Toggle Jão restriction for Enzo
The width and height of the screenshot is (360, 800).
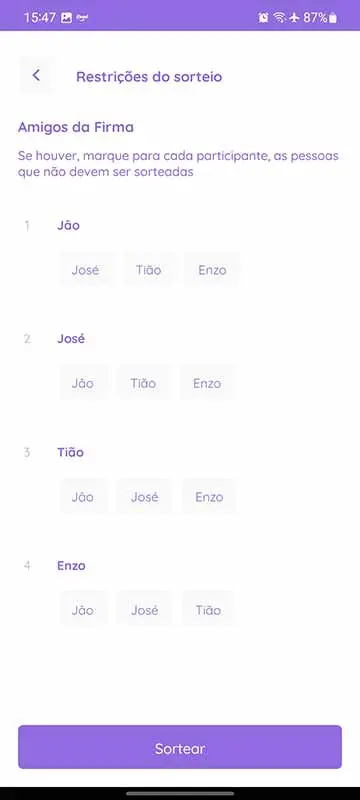(83, 610)
